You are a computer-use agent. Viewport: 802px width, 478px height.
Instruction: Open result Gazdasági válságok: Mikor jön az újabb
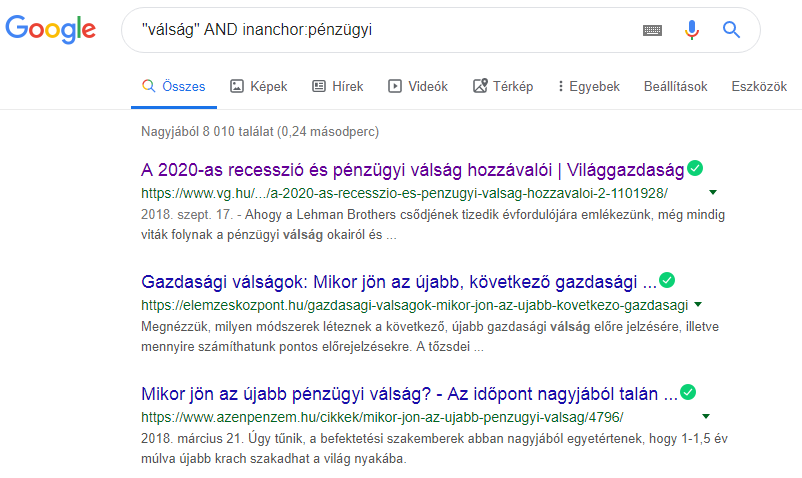point(399,282)
